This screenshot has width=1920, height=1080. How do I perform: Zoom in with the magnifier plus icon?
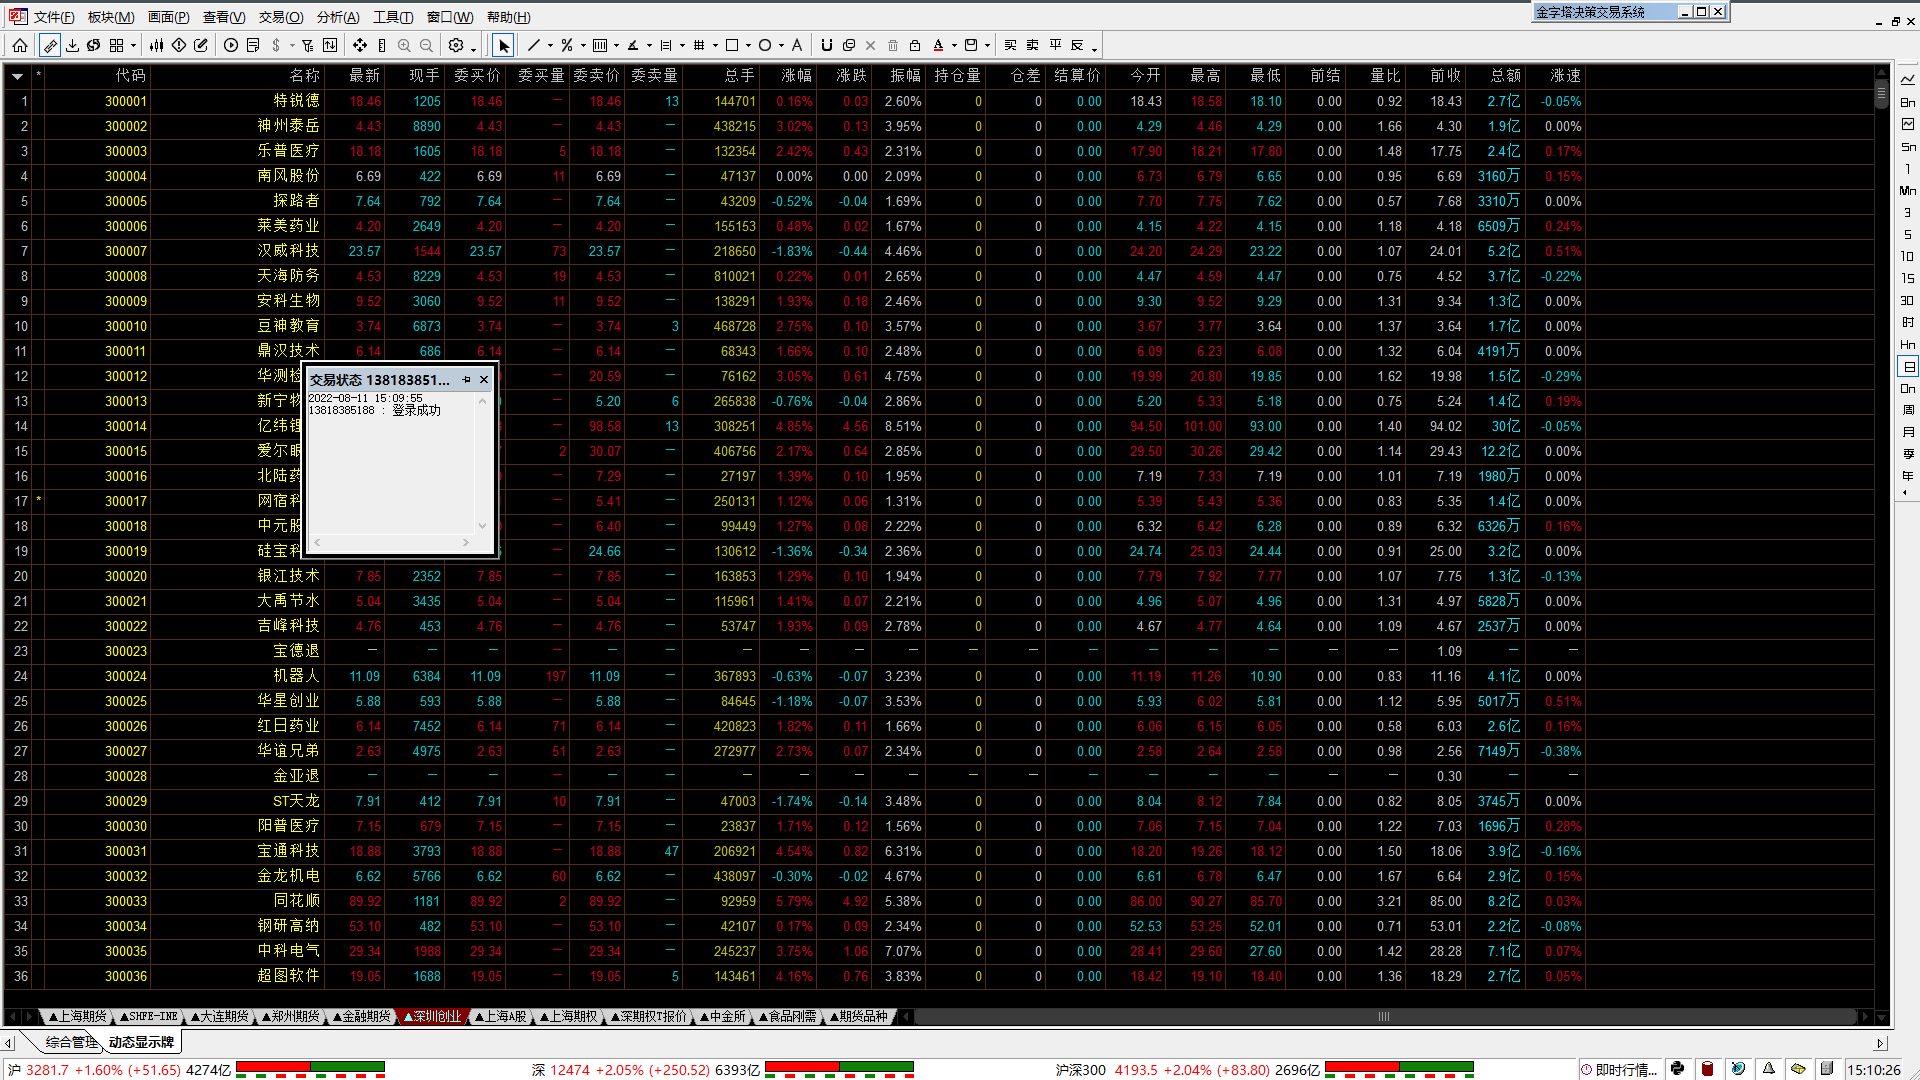coord(404,45)
